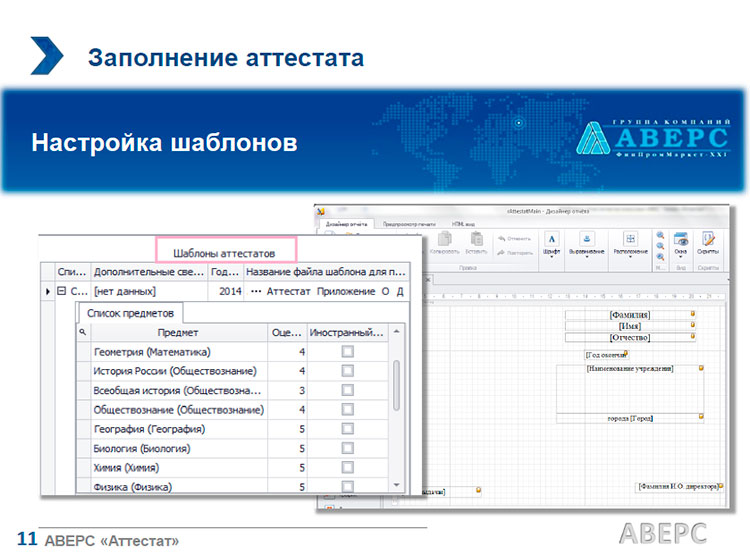Image resolution: width=750 pixels, height=555 pixels.
Task: Click the Отменить (Undo) button
Action: 515,238
